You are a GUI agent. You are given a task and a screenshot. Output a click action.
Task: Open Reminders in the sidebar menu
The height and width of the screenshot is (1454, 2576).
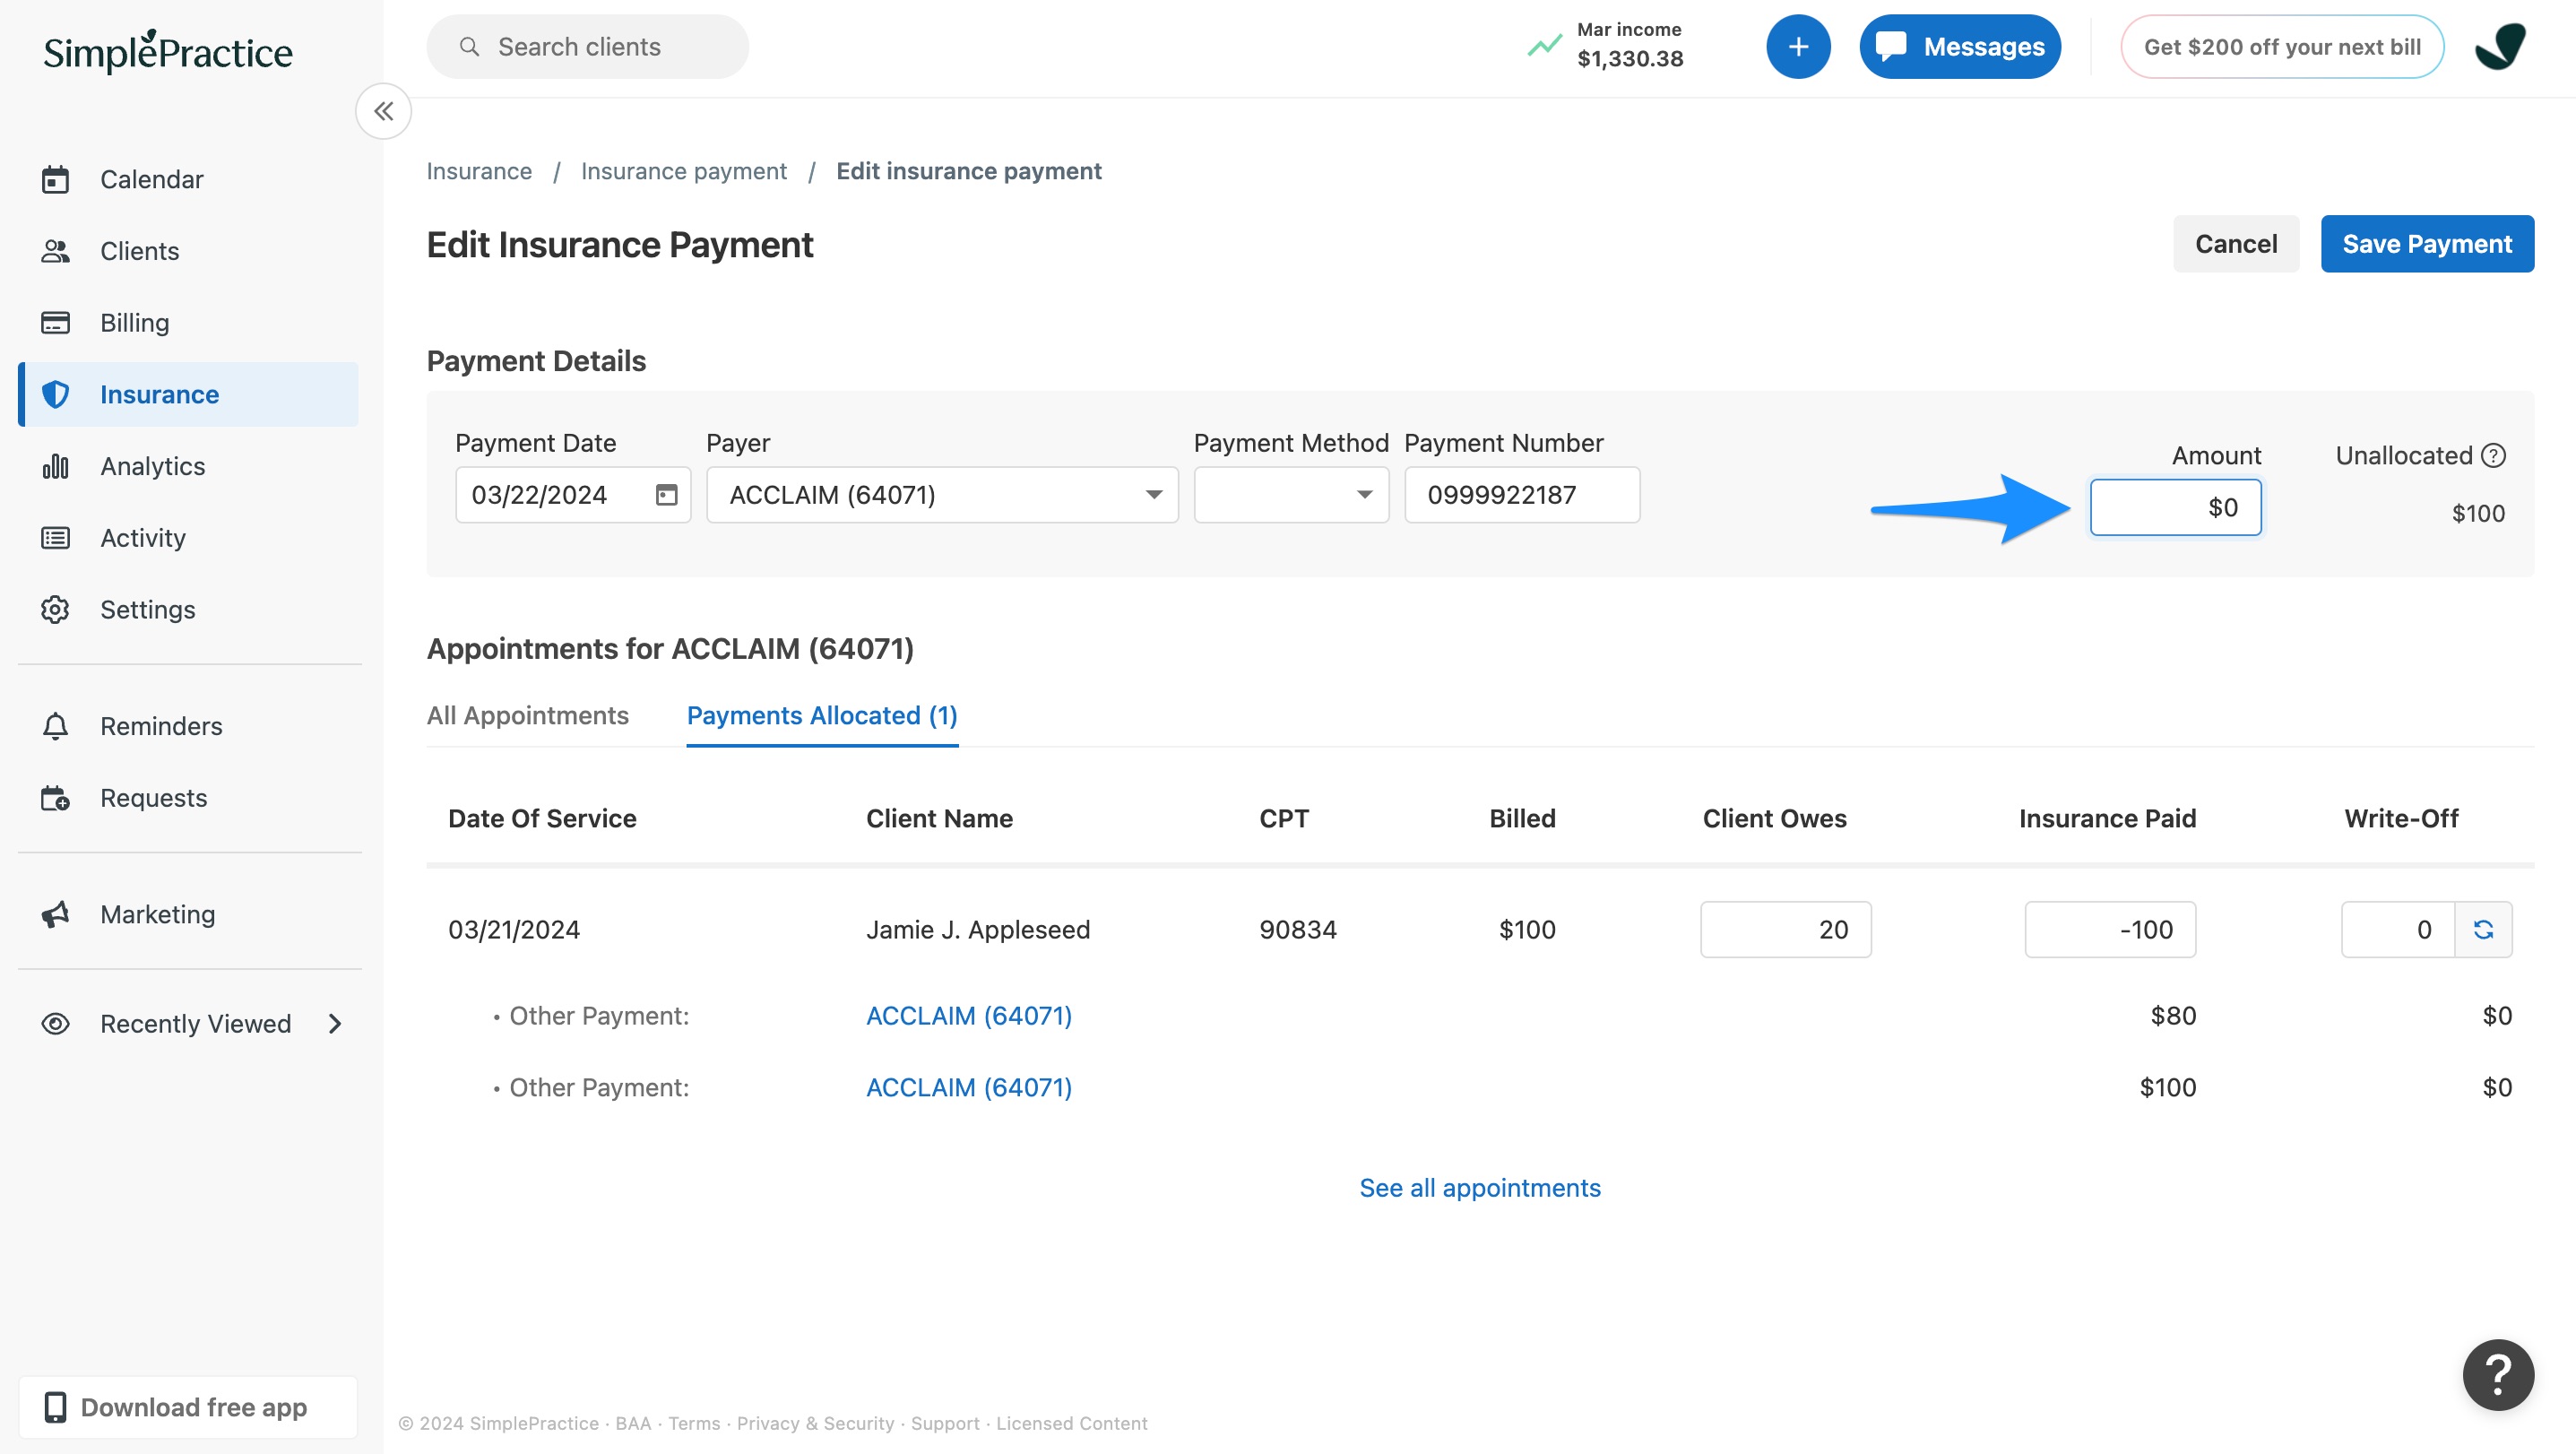(188, 726)
